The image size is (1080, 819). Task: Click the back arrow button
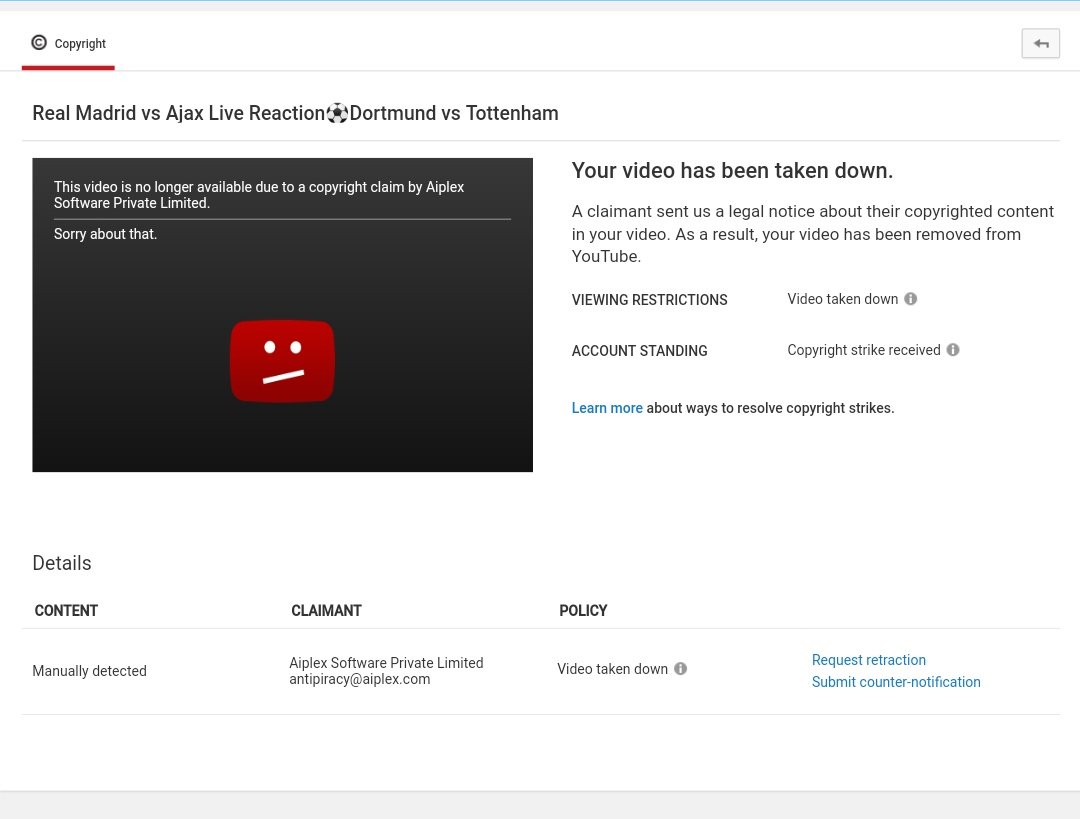[1040, 43]
